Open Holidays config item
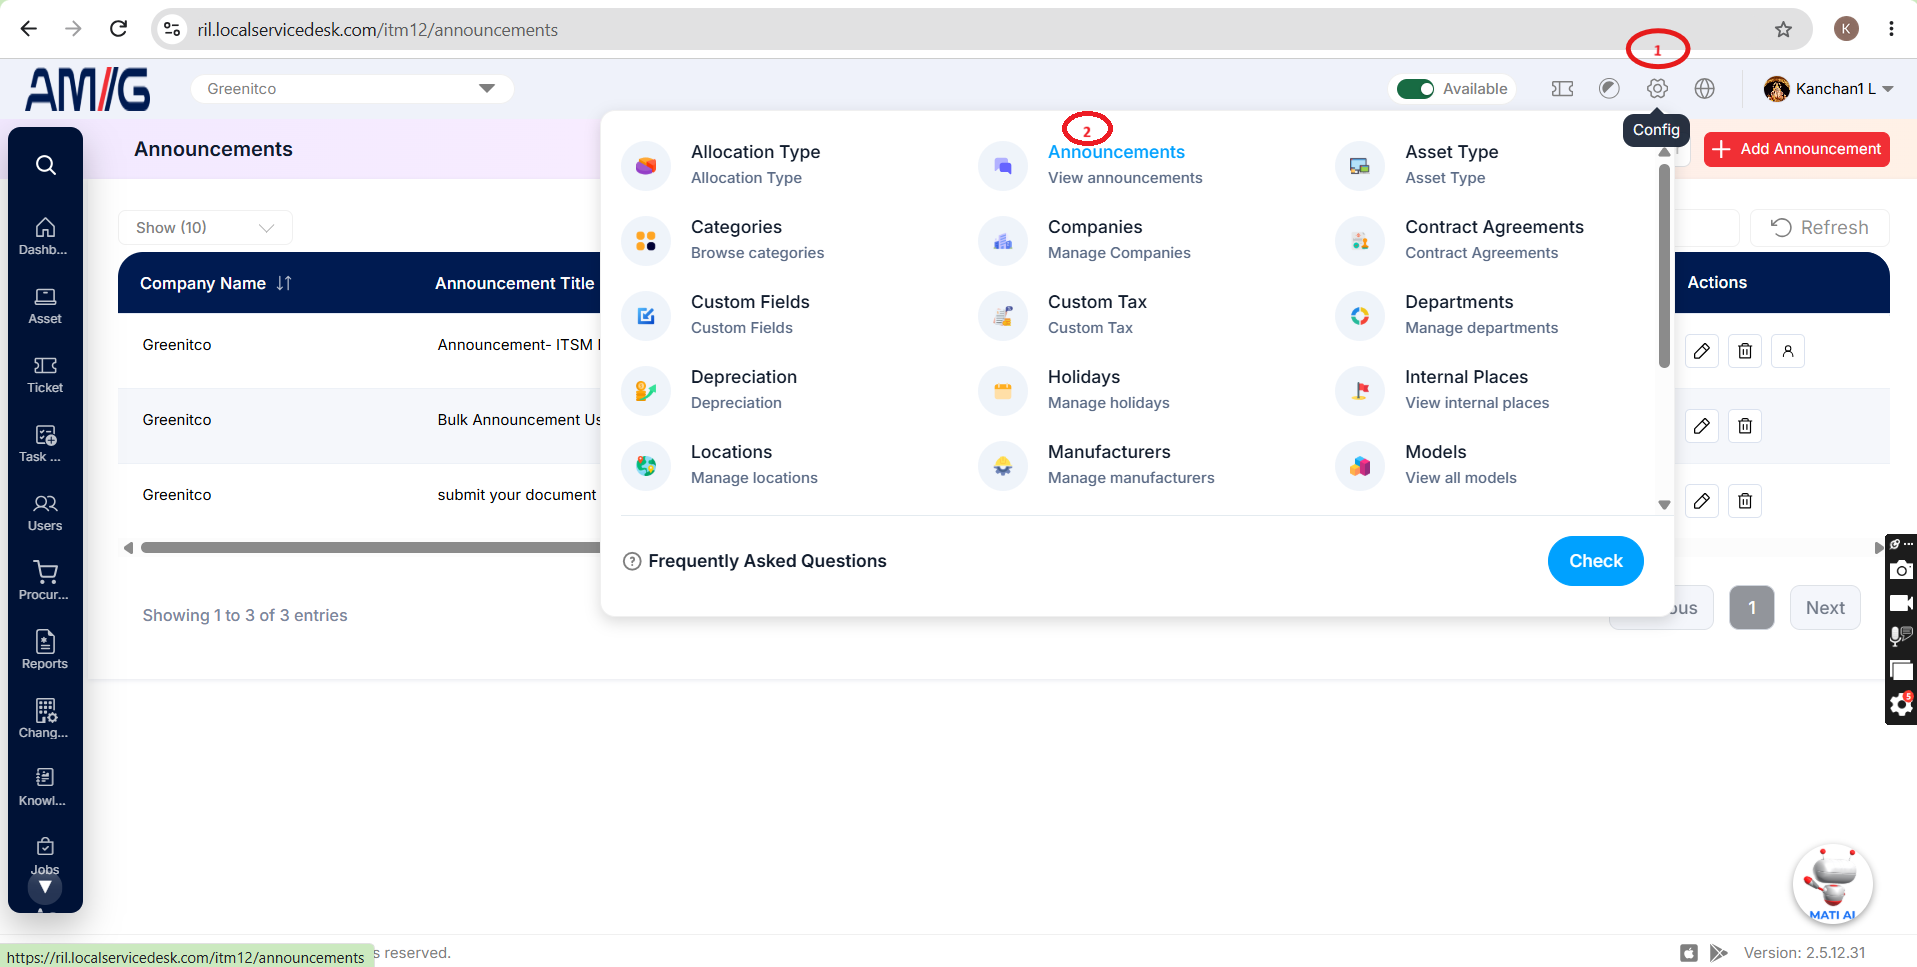 pyautogui.click(x=1108, y=389)
